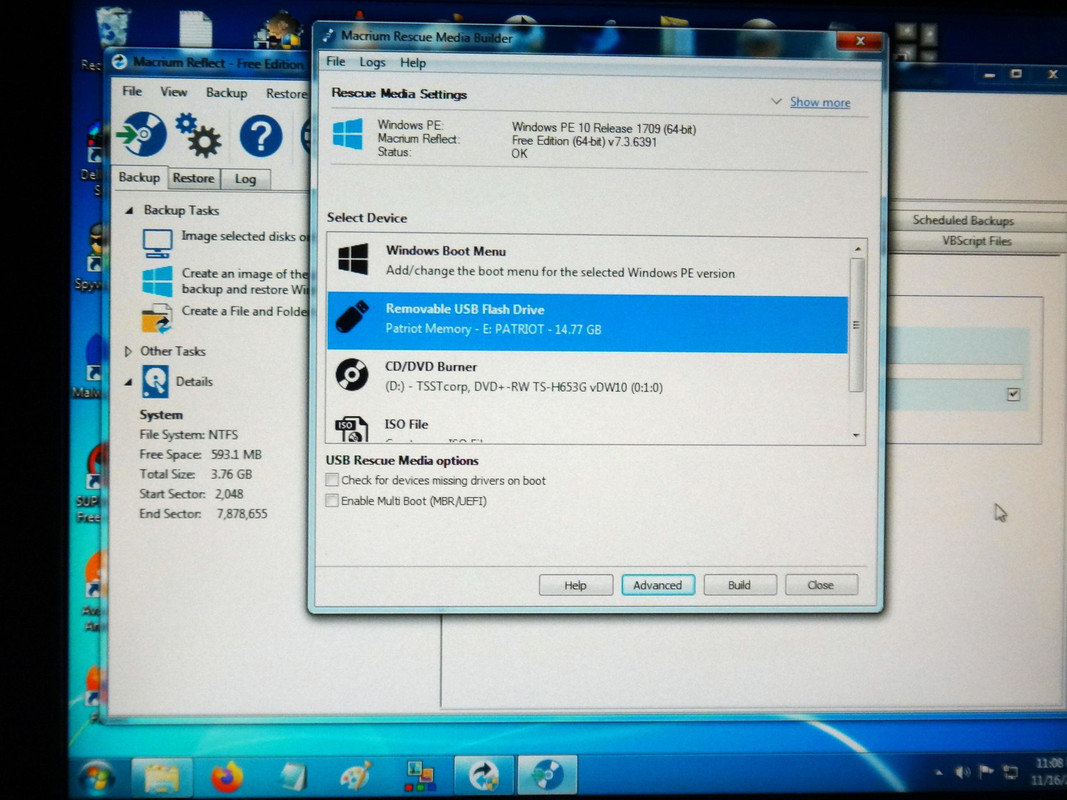1067x800 pixels.
Task: Open the Scheduled Backups tab
Action: coord(963,220)
